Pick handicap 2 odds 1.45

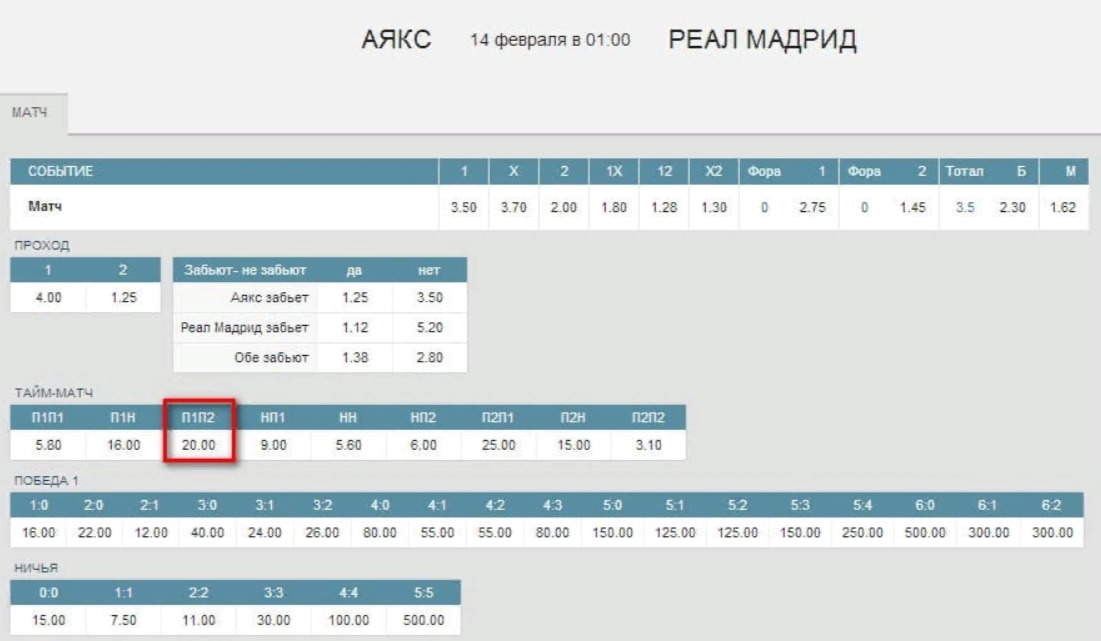tap(913, 208)
